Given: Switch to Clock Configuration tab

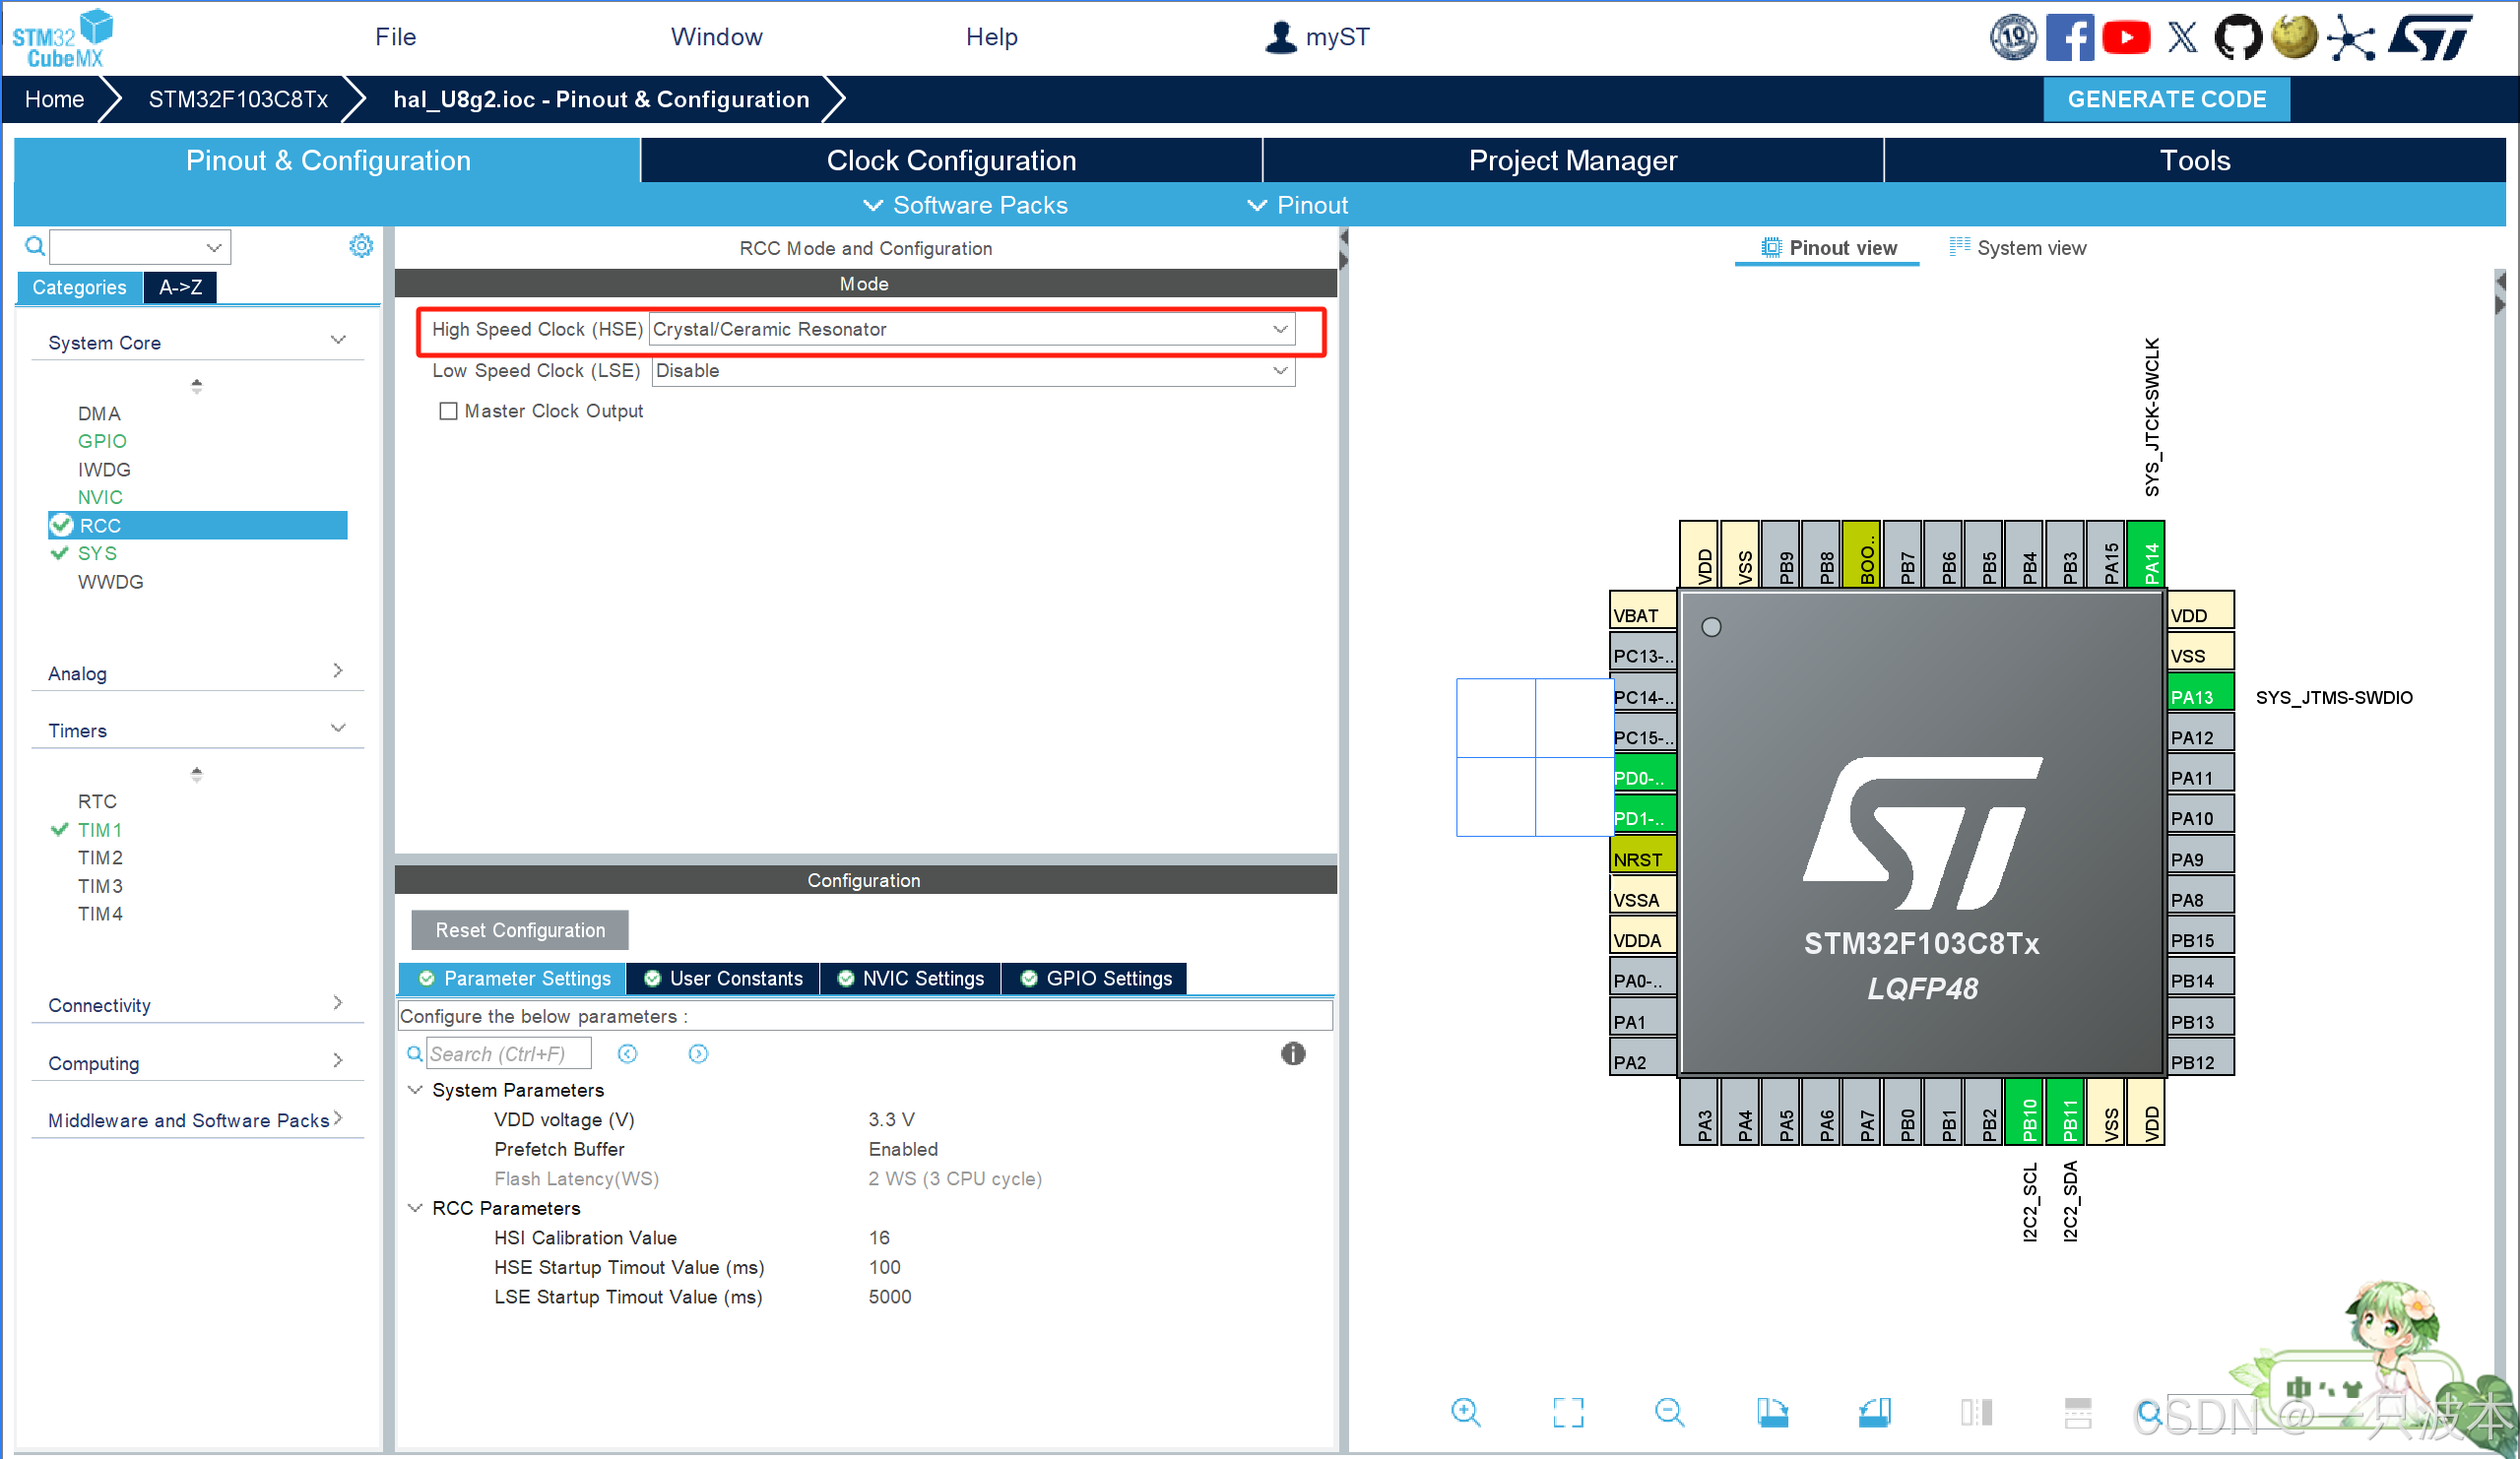Looking at the screenshot, I should click(950, 160).
